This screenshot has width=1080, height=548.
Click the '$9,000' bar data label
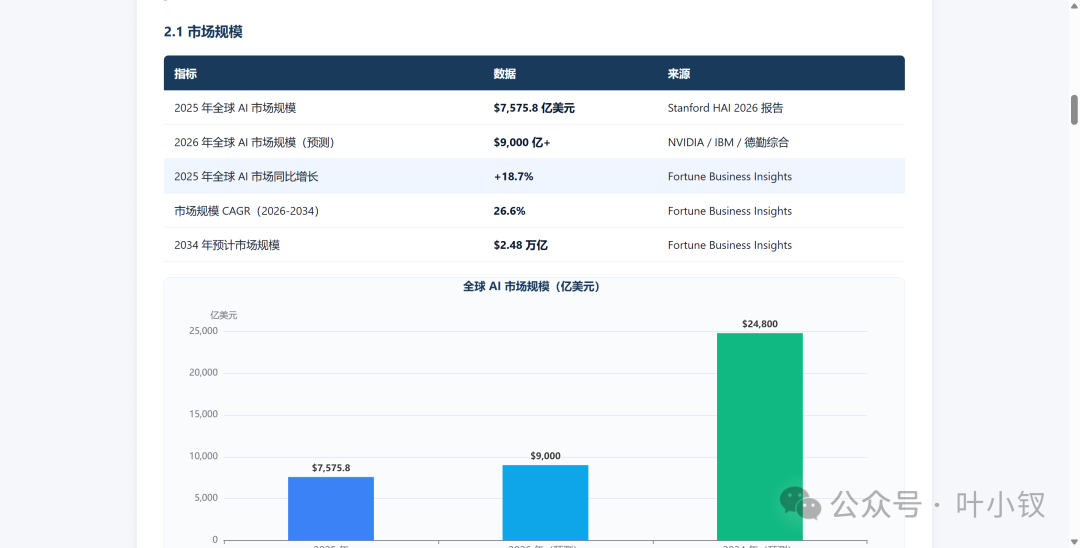(546, 456)
